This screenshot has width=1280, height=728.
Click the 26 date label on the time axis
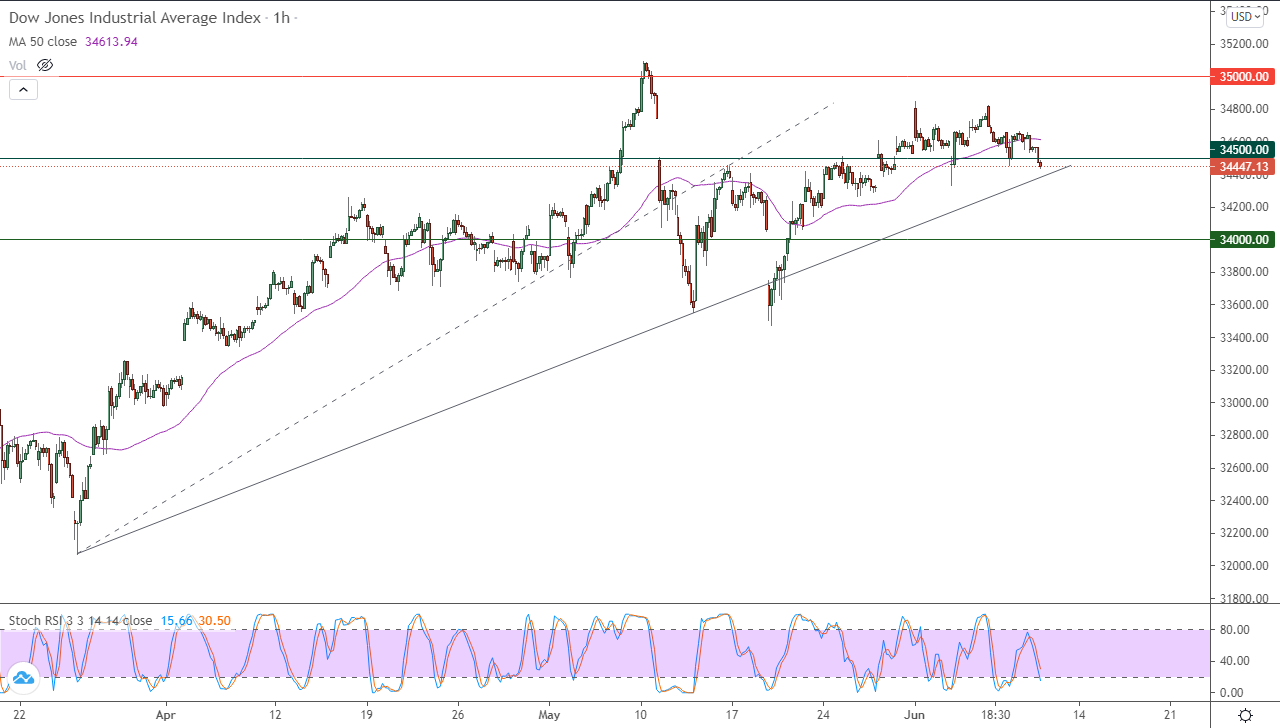[457, 716]
